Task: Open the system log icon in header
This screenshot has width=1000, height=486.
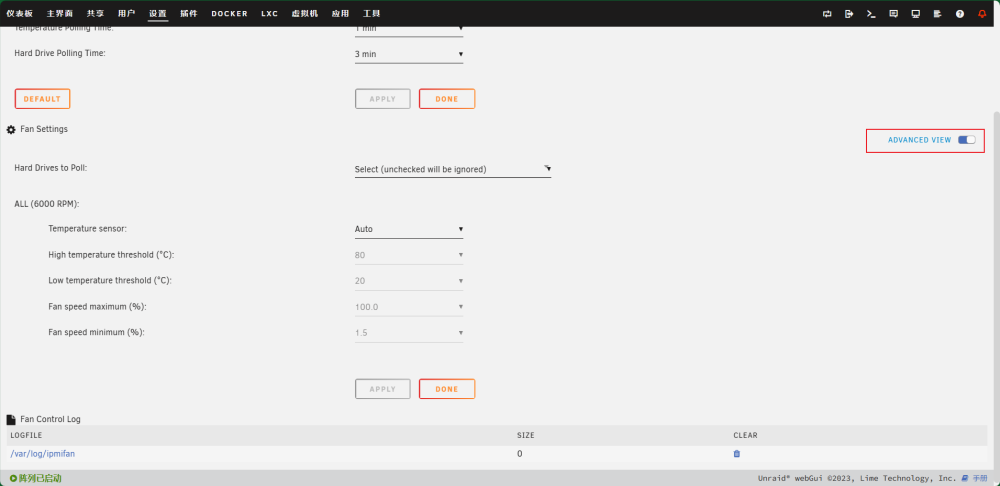Action: 938,13
